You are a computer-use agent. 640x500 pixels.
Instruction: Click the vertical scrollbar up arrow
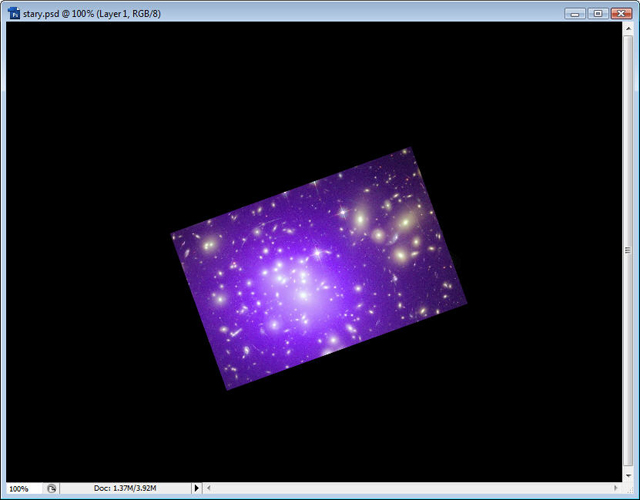628,28
